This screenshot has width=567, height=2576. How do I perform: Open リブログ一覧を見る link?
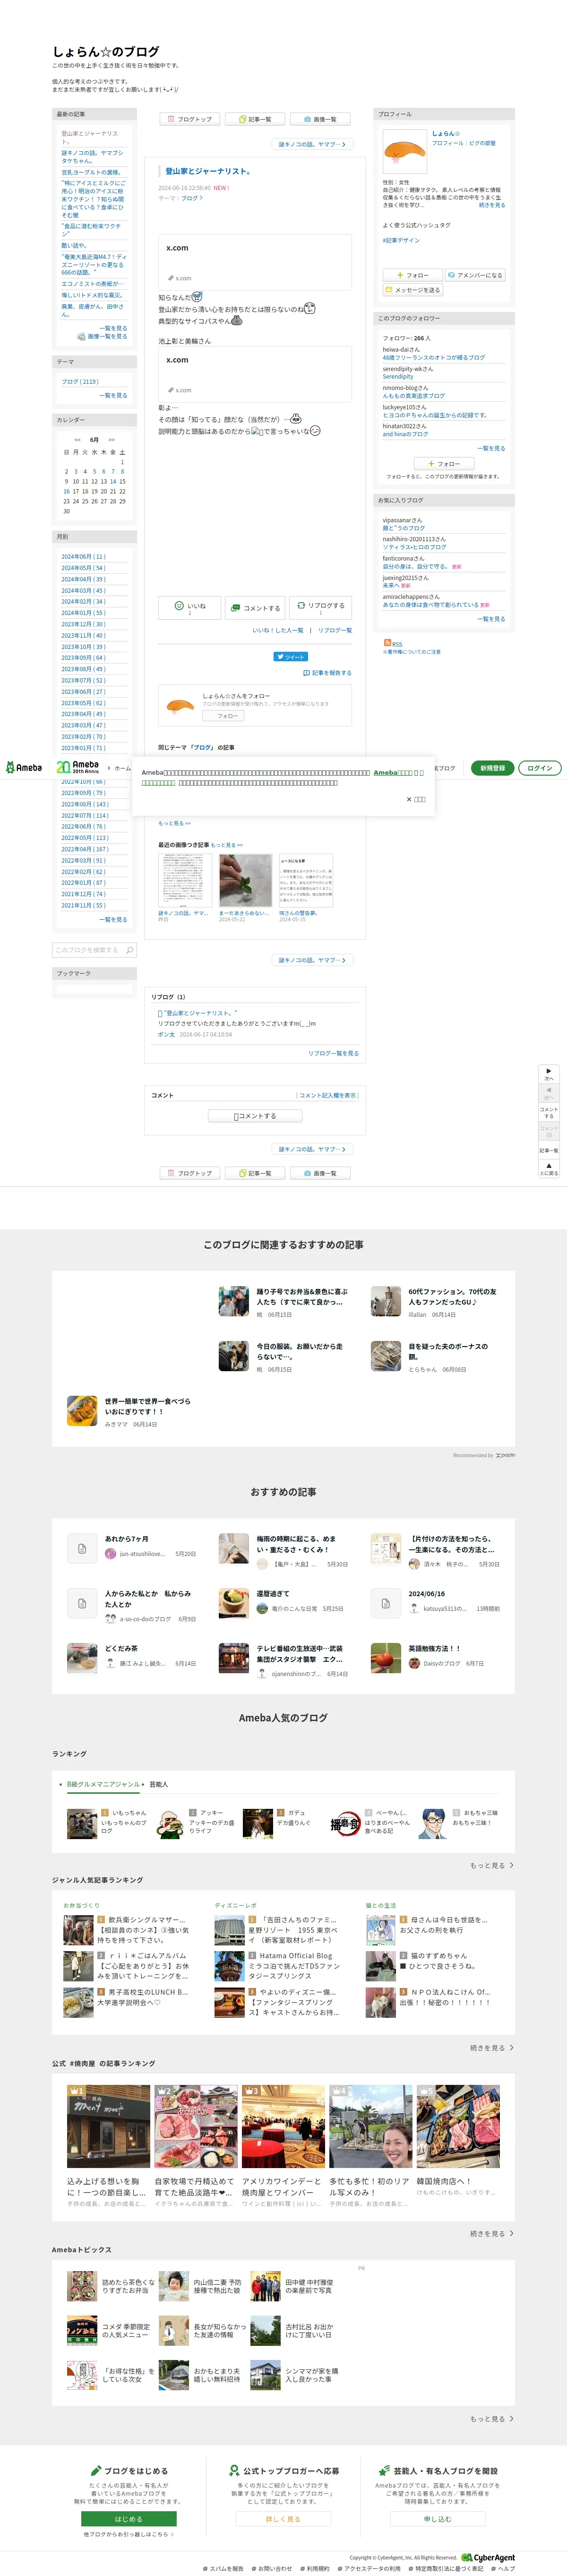point(333,1053)
